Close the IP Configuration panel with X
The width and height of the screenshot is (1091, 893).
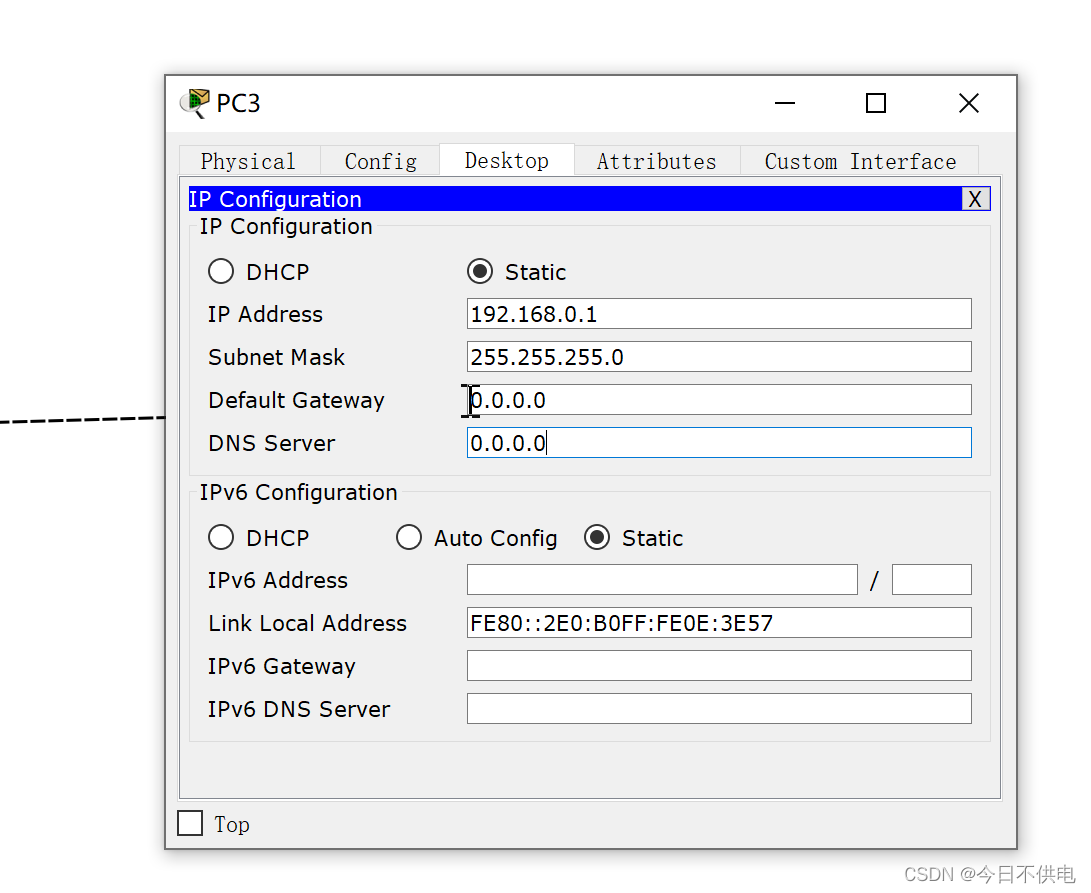975,199
